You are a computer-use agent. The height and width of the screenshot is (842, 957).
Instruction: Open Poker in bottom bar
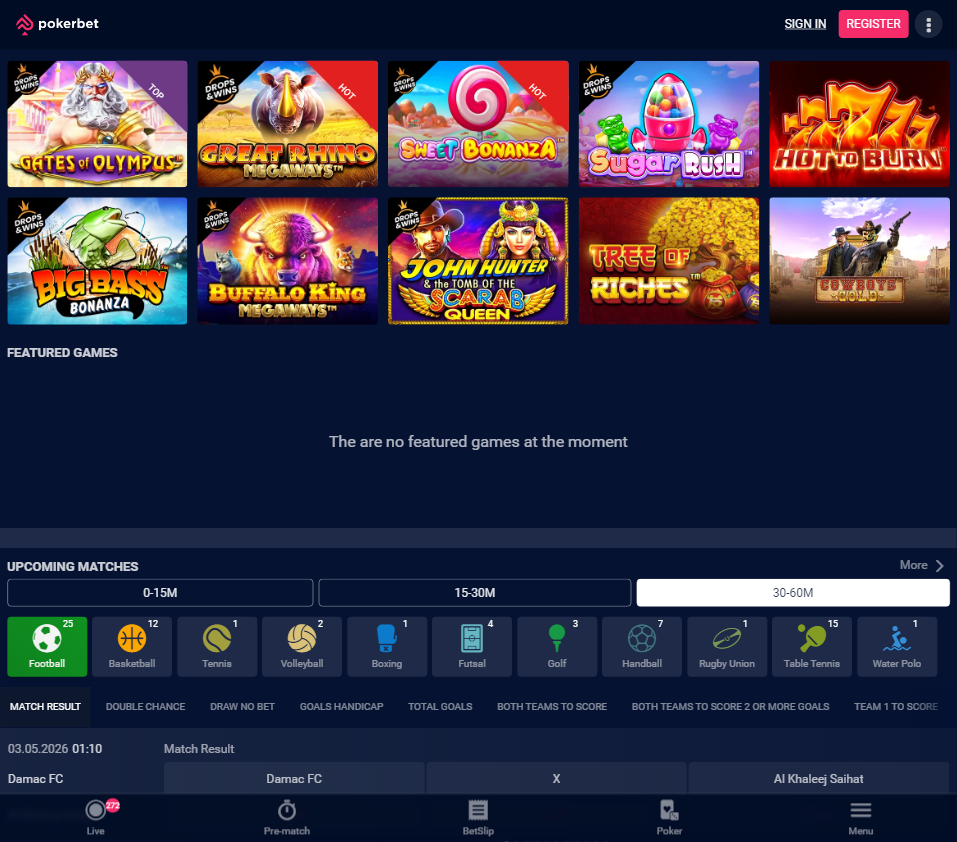point(670,818)
